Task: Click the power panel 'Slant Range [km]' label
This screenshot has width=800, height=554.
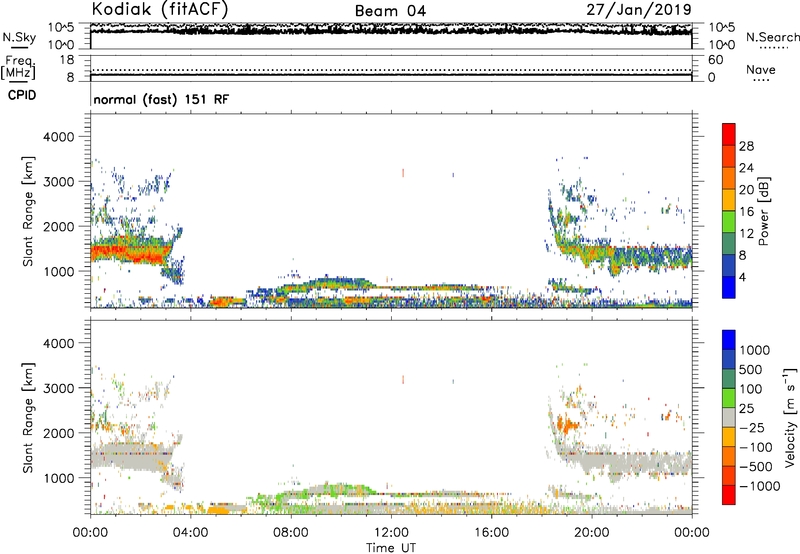Action: [28, 211]
